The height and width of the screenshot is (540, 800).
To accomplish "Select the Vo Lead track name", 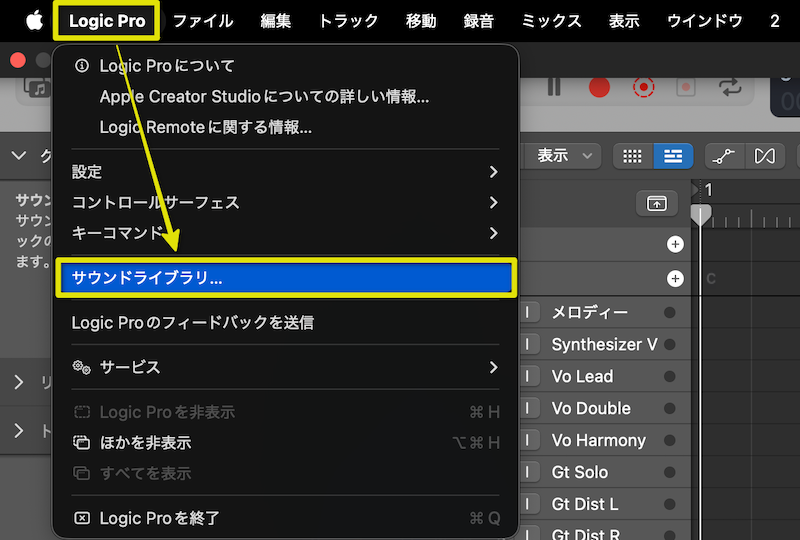I will pyautogui.click(x=582, y=377).
